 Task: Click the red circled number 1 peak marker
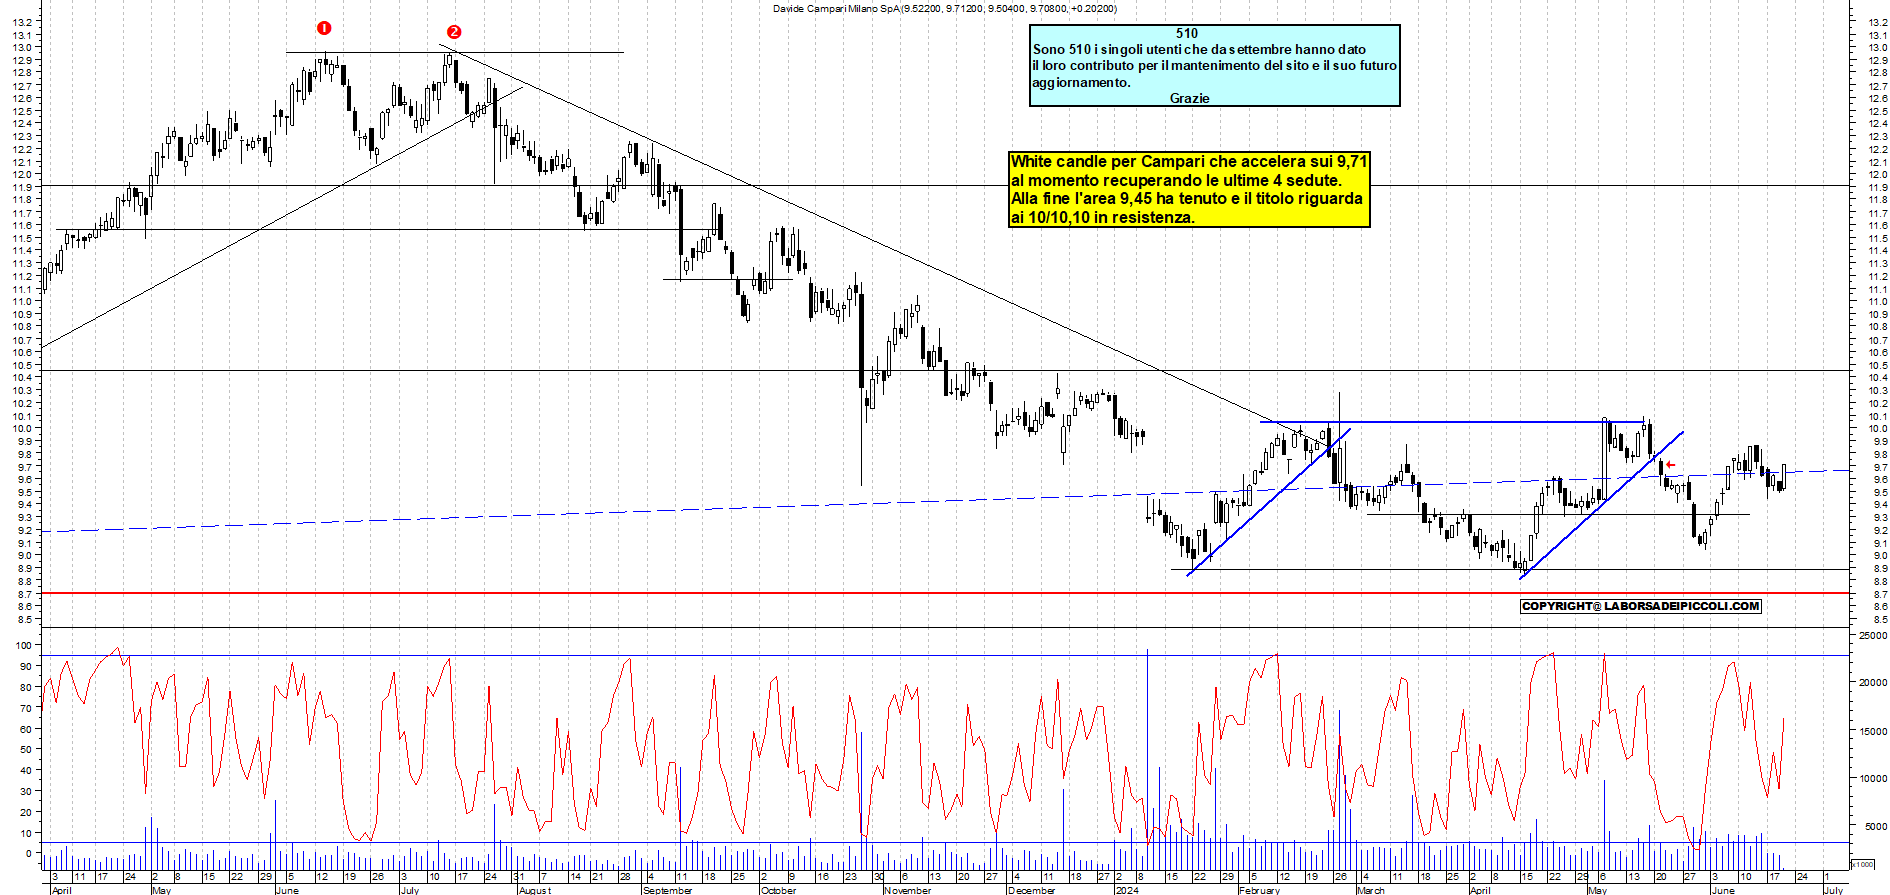323,28
